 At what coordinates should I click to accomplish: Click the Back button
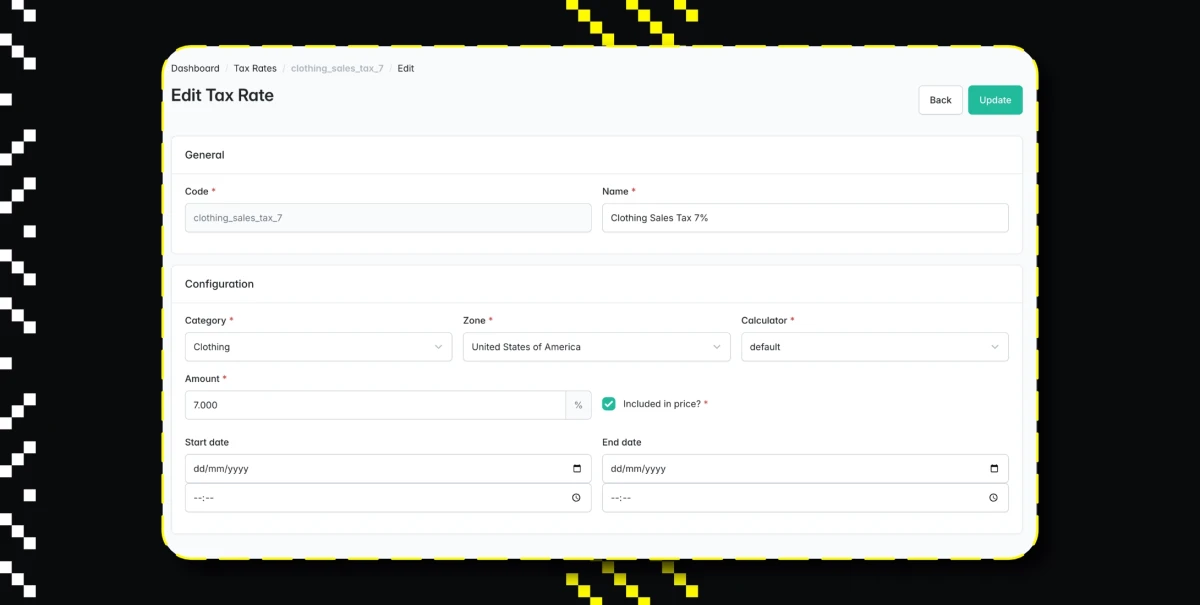tap(941, 100)
